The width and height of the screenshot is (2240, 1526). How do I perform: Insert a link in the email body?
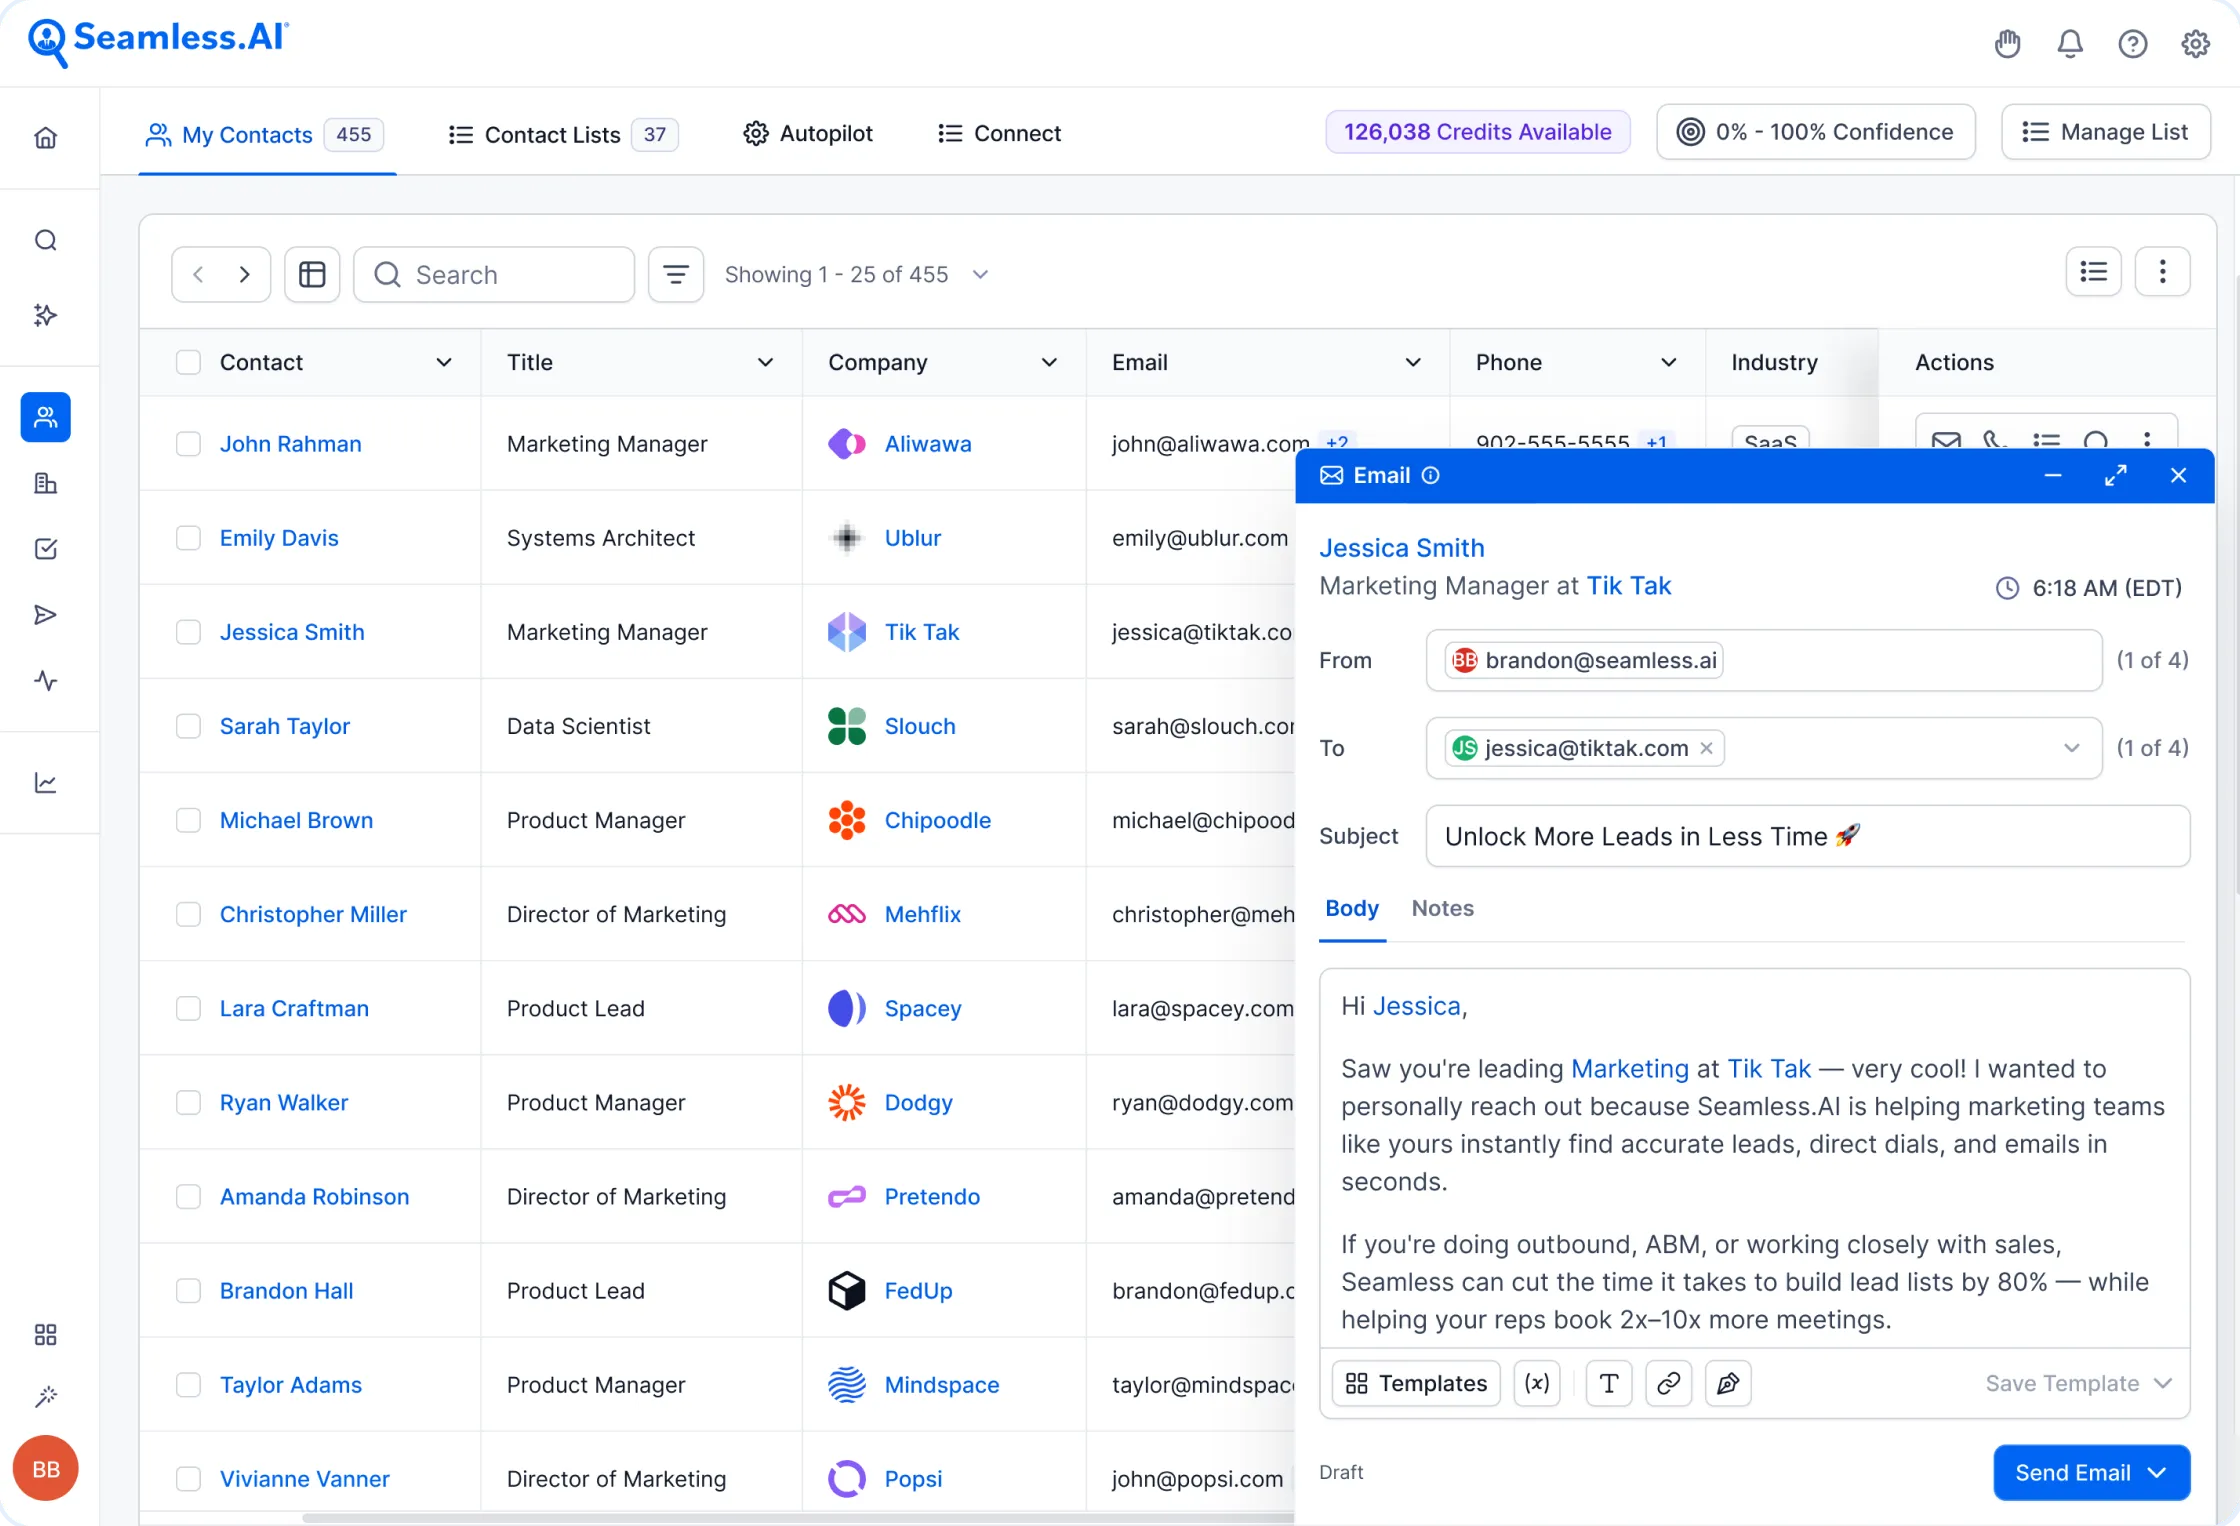coord(1668,1383)
